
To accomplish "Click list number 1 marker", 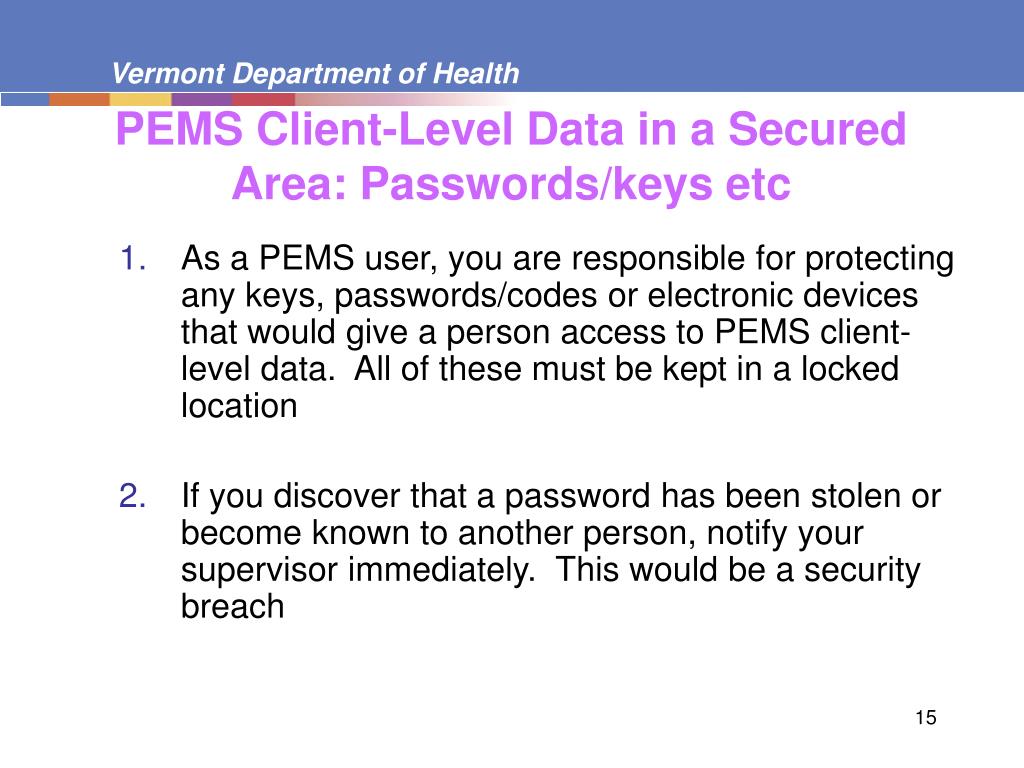I will tap(133, 258).
